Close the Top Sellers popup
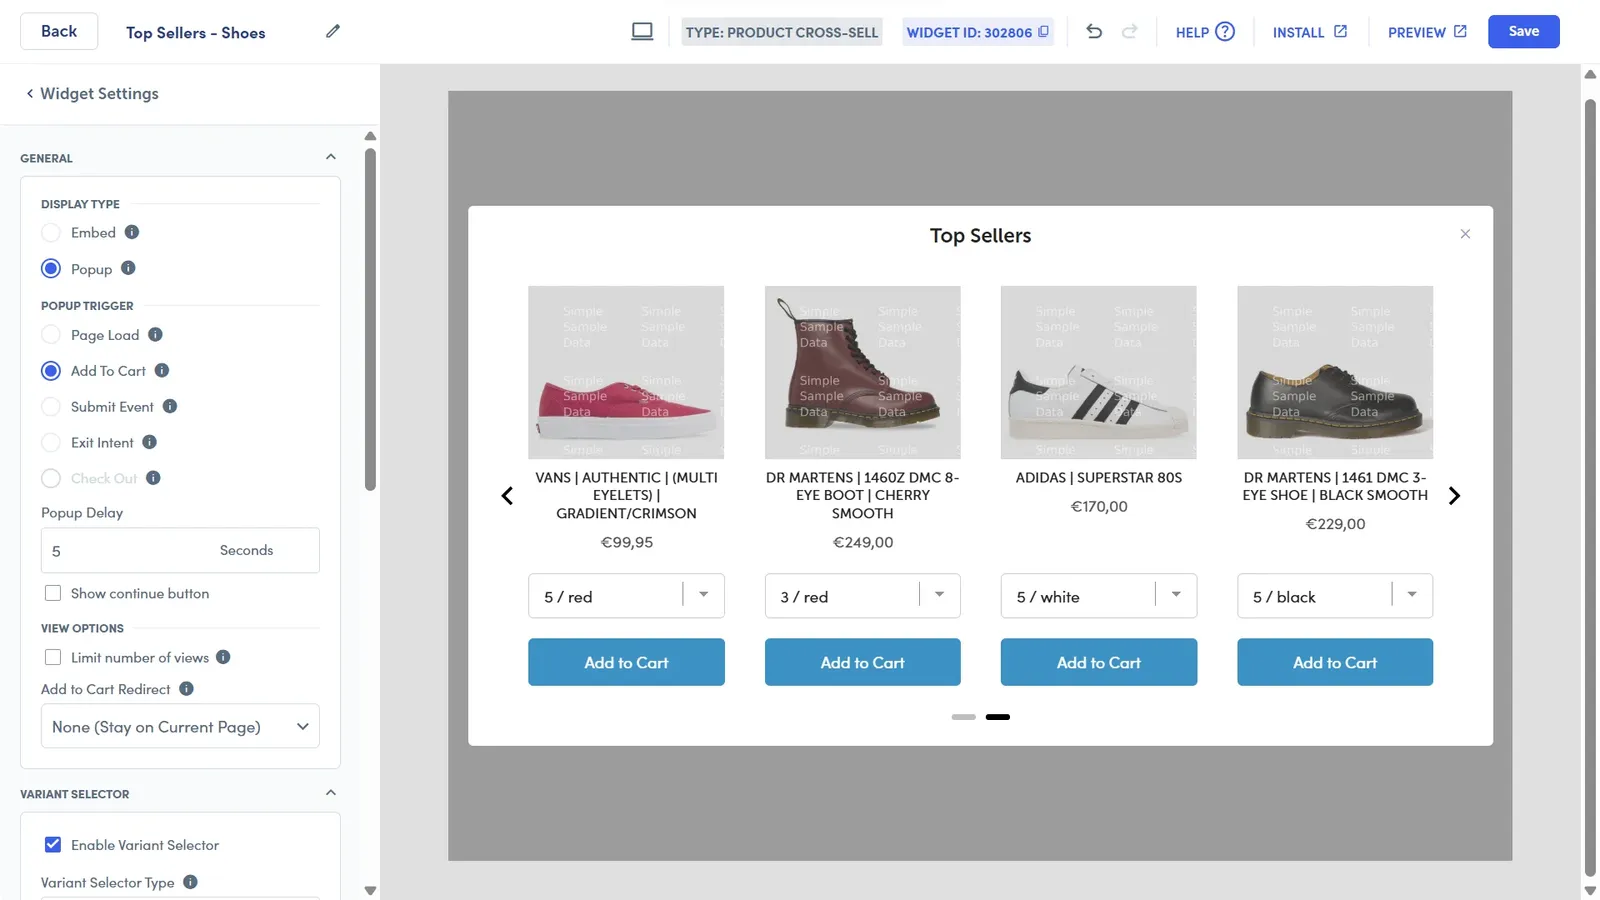The width and height of the screenshot is (1600, 900). coord(1465,234)
